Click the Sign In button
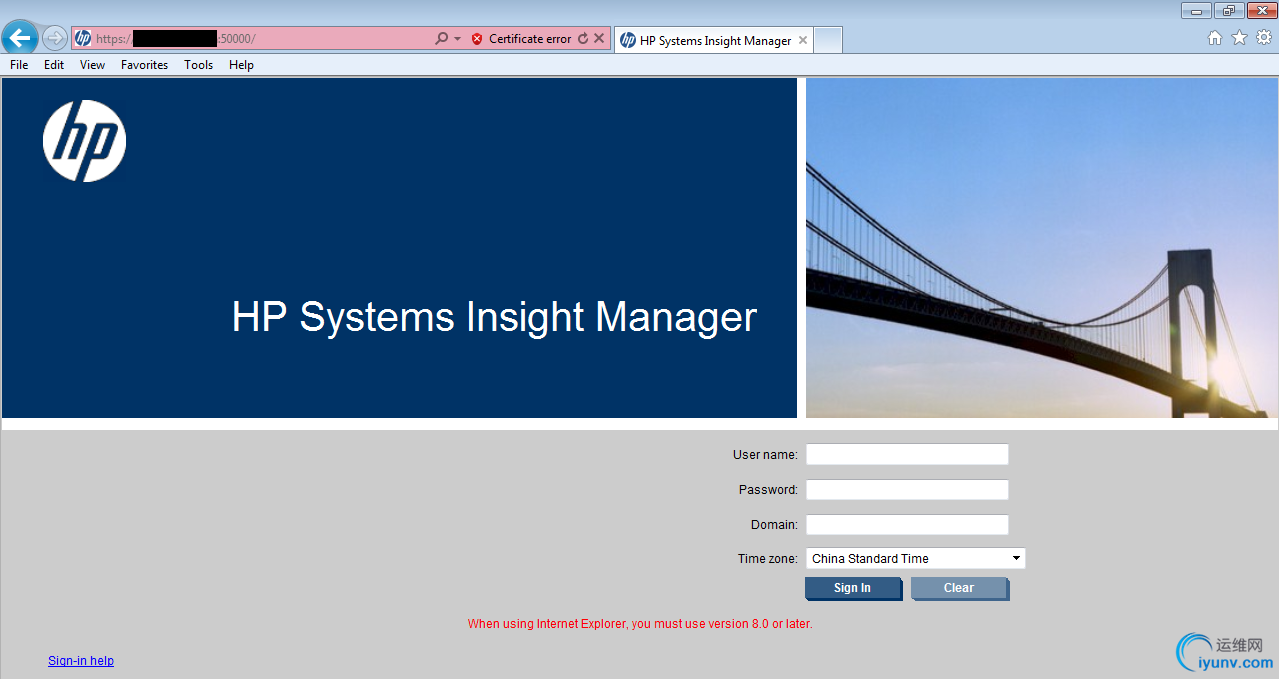1279x679 pixels. click(853, 588)
